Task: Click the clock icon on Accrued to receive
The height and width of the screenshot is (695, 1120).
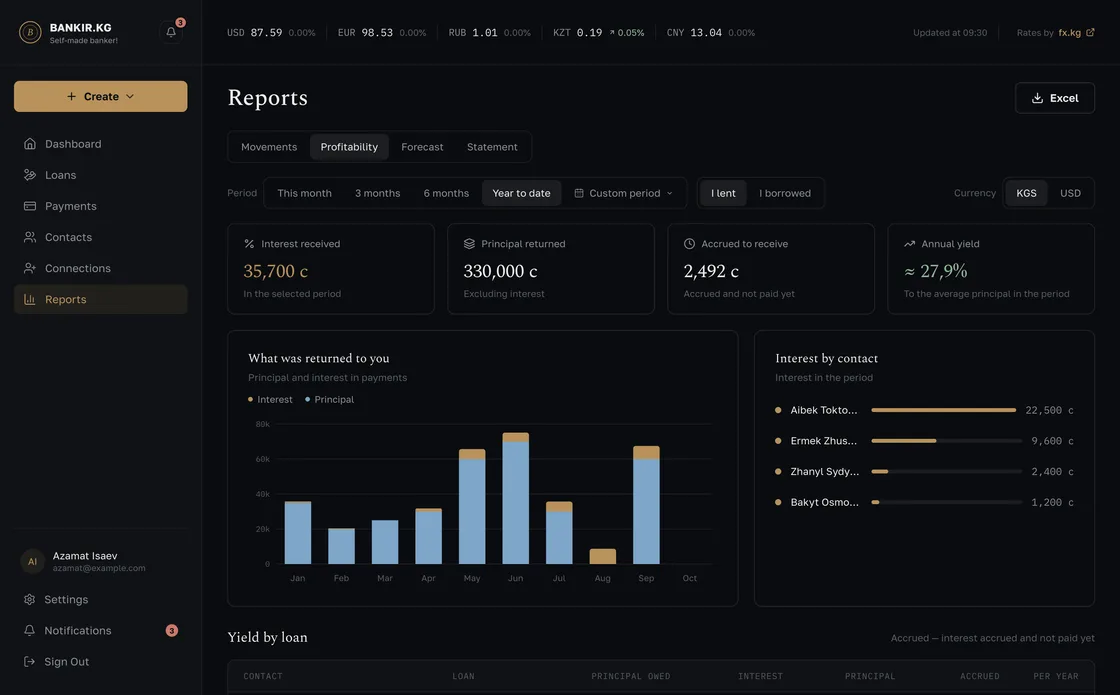Action: [689, 244]
